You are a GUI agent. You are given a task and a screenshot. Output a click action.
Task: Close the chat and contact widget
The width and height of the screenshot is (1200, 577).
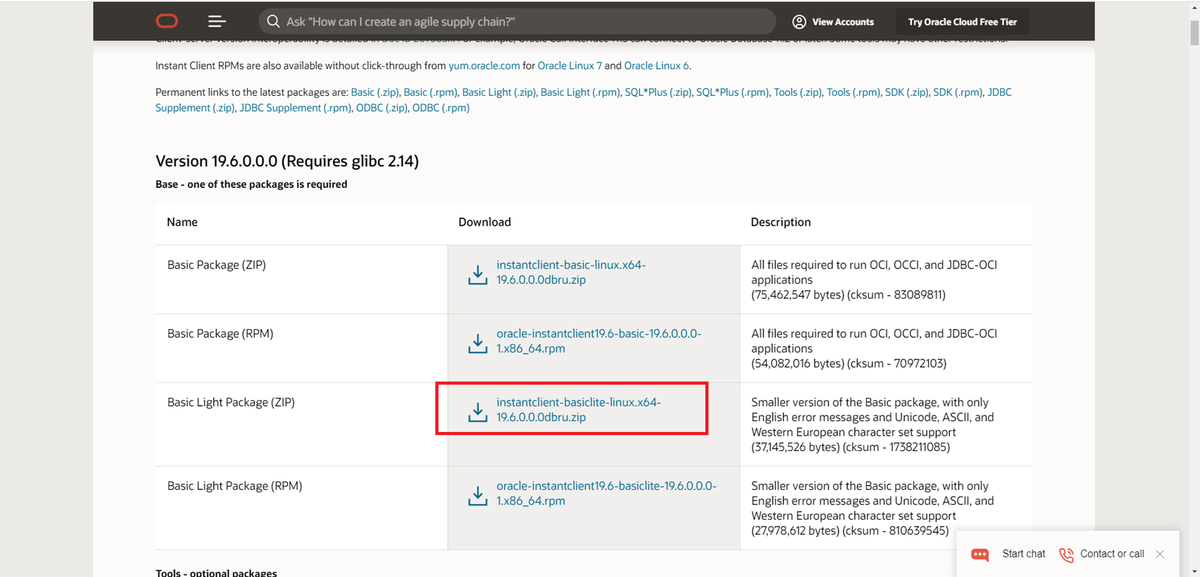[x=1159, y=554]
